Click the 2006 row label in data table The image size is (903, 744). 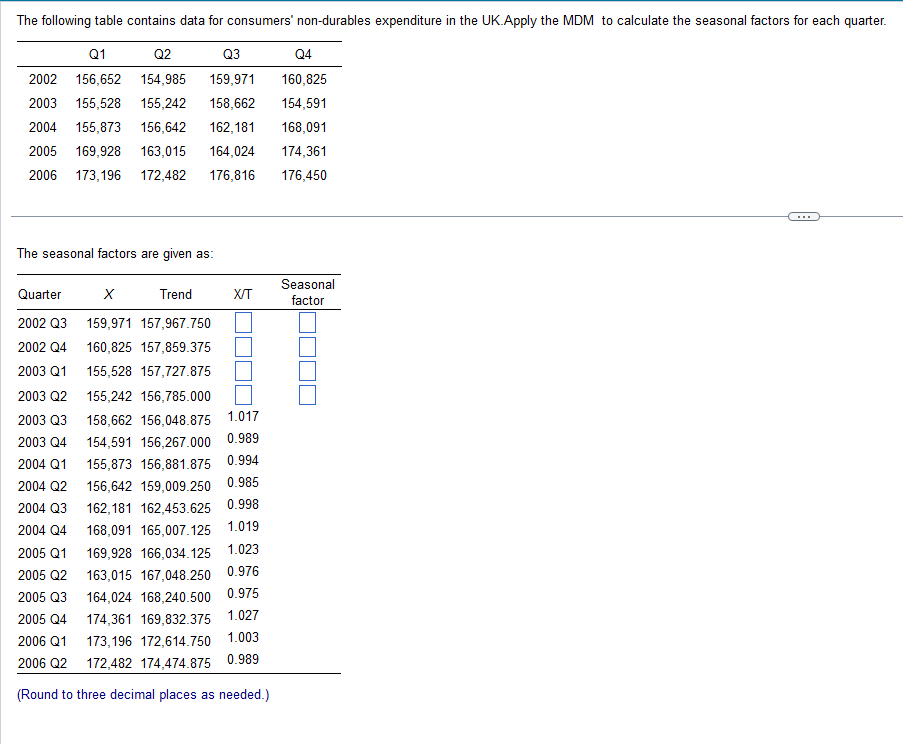pyautogui.click(x=42, y=175)
